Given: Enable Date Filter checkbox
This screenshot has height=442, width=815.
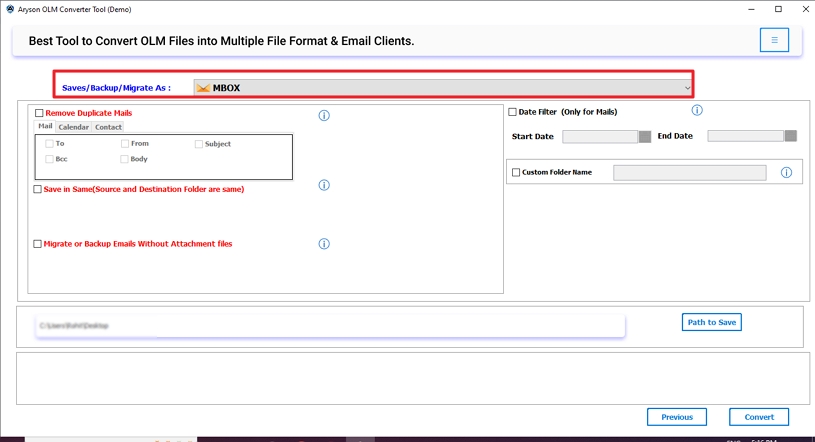Looking at the screenshot, I should tap(512, 112).
